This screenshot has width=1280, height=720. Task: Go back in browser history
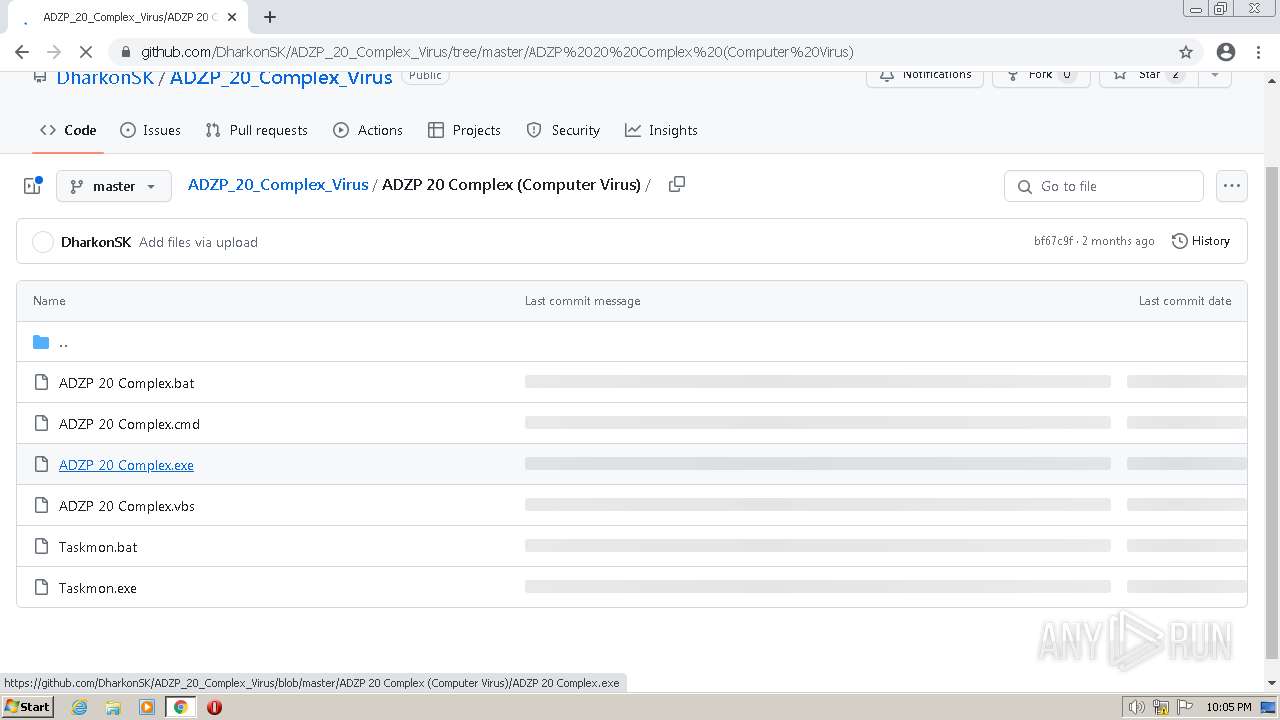22,52
